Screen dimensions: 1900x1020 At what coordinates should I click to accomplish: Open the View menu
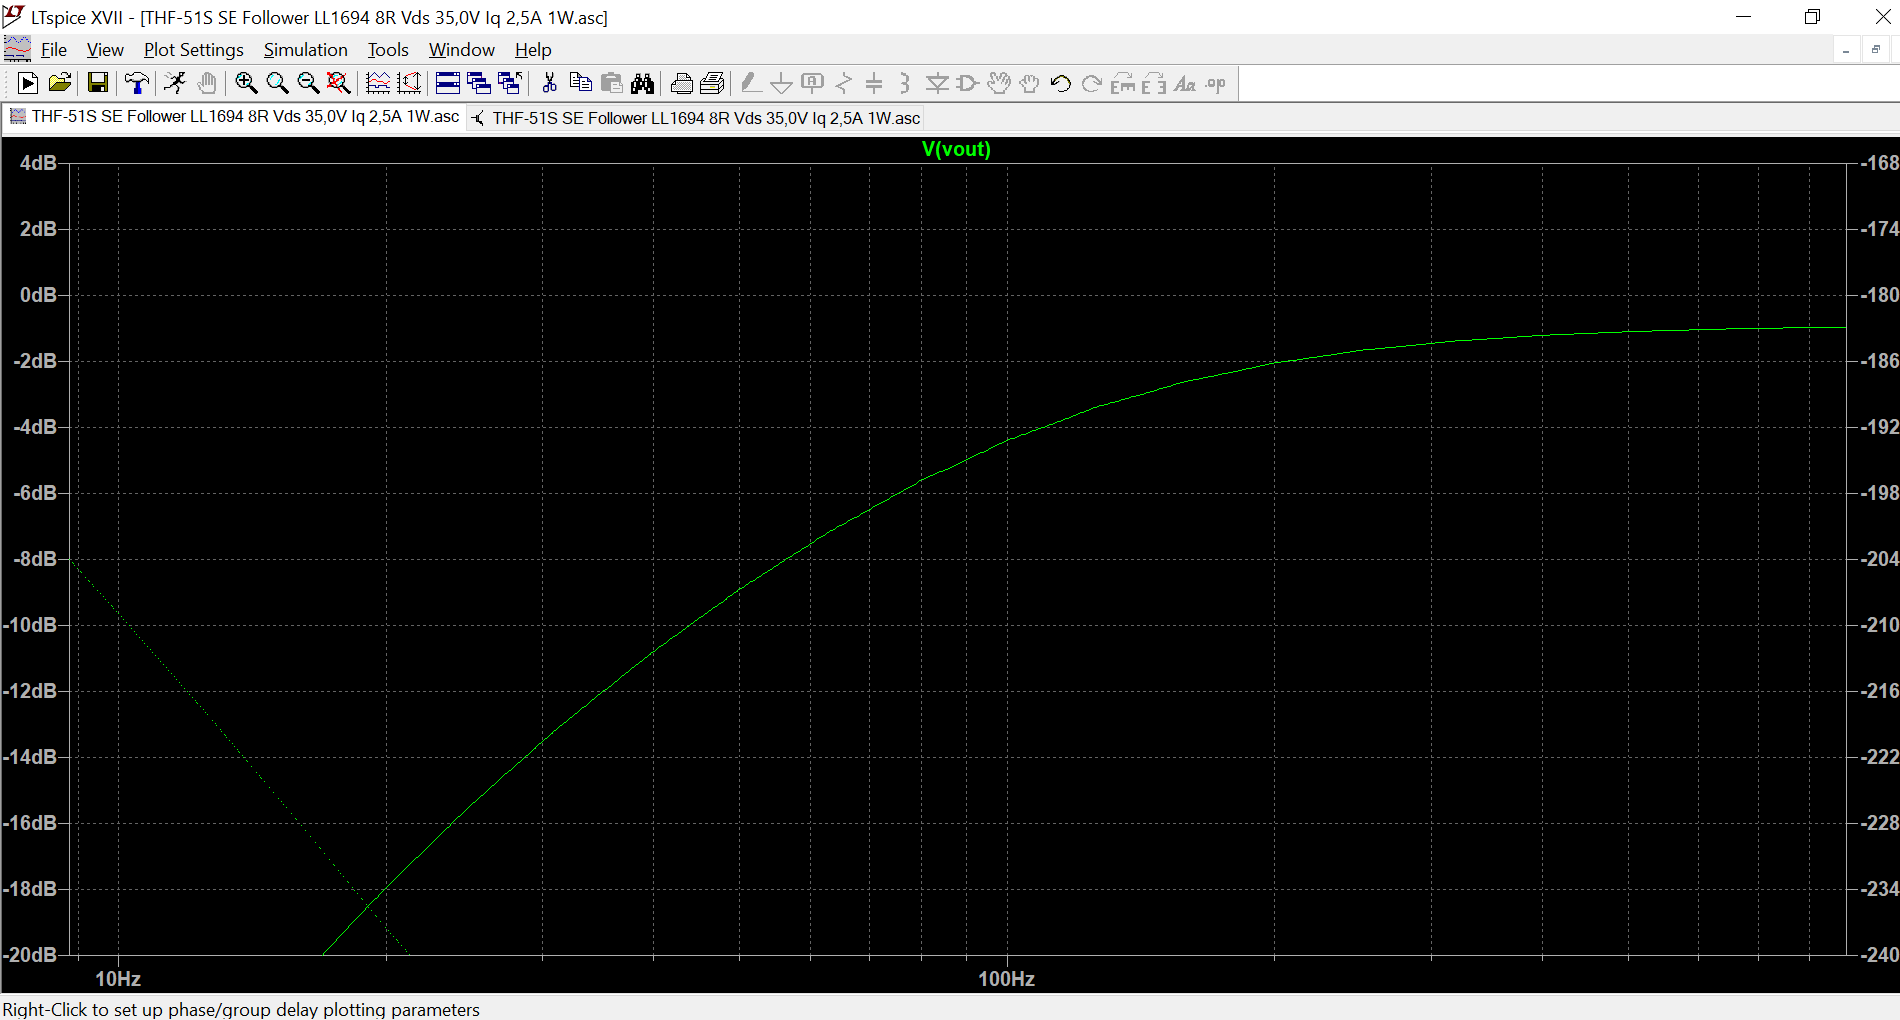(x=105, y=50)
